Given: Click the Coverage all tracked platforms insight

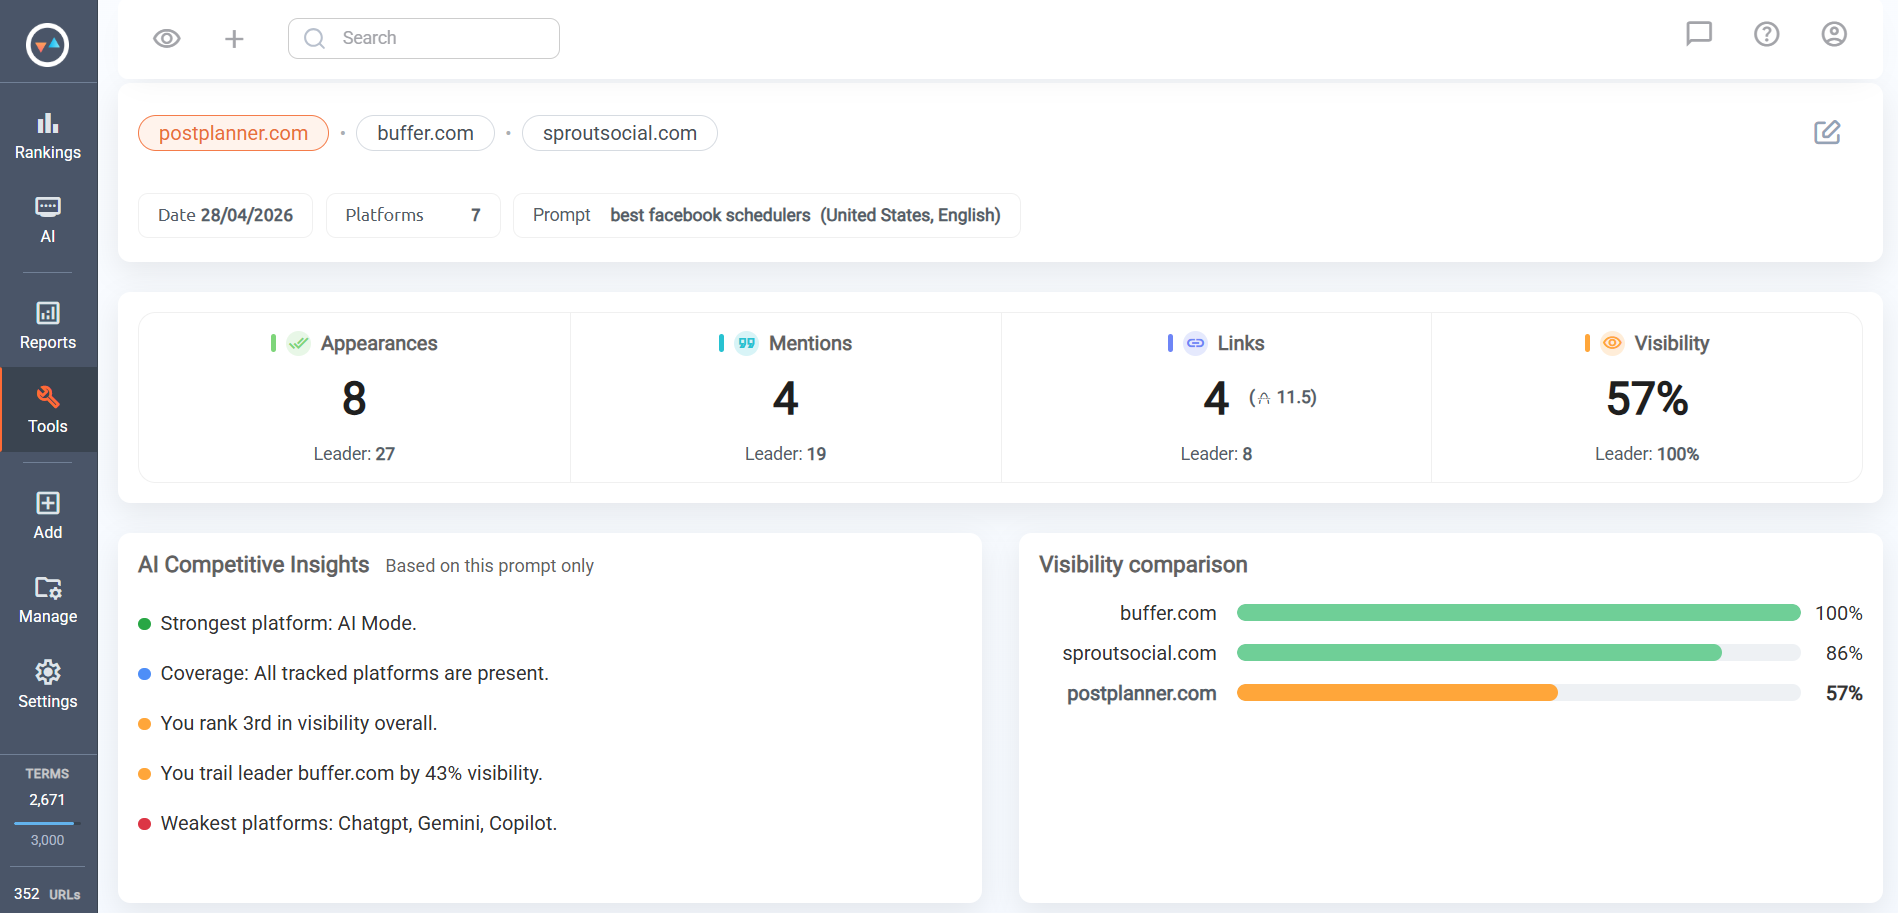Looking at the screenshot, I should (354, 673).
